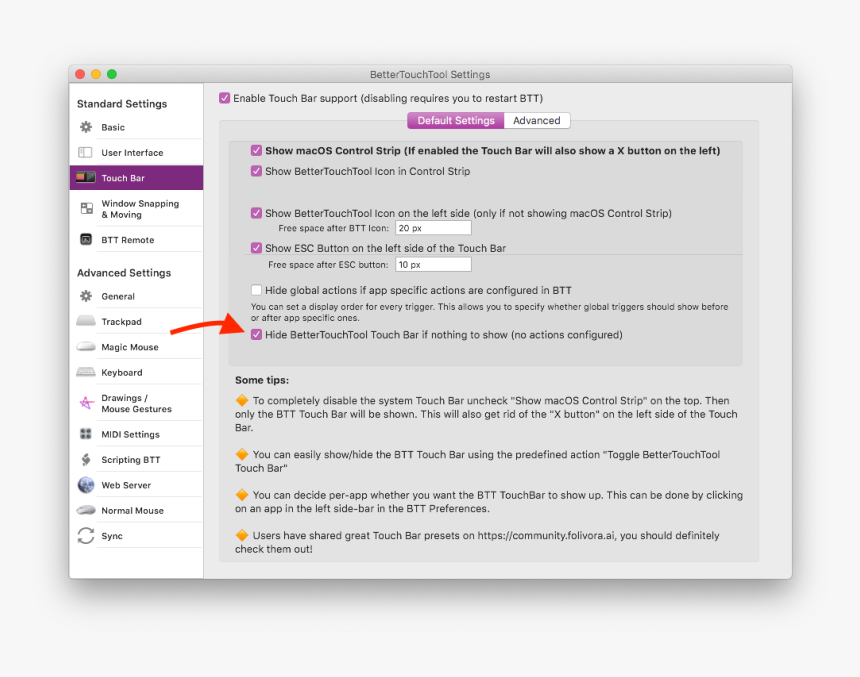Uncheck Show BetterTouchTool Icon in Control Strip
860x677 pixels.
(256, 171)
